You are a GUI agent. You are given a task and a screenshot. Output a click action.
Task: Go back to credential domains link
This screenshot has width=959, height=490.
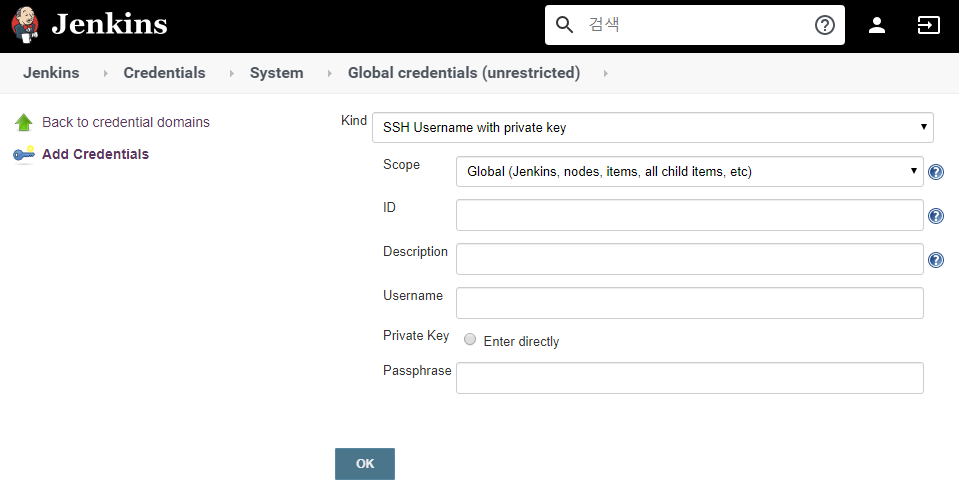[126, 122]
